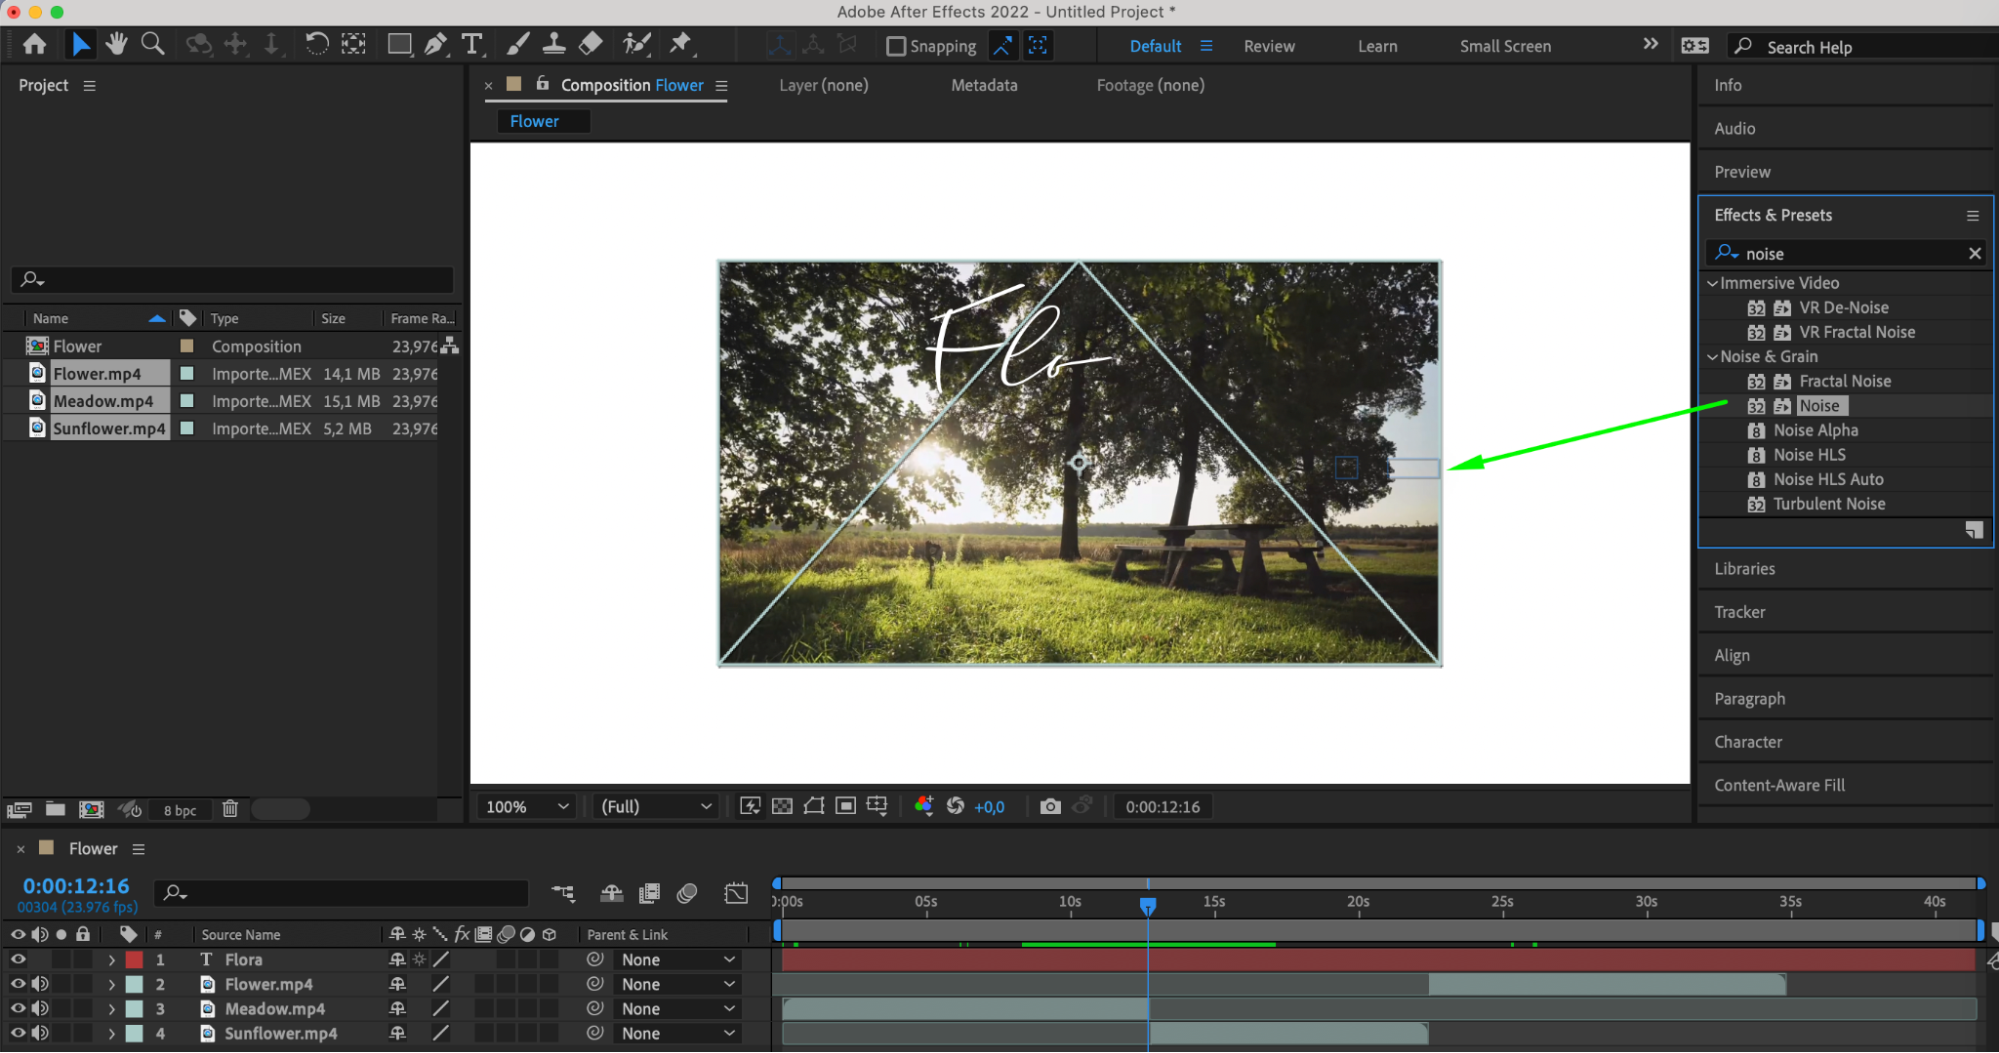Mute audio of Flower.mp4 layer
This screenshot has width=1999, height=1053.
tap(40, 984)
